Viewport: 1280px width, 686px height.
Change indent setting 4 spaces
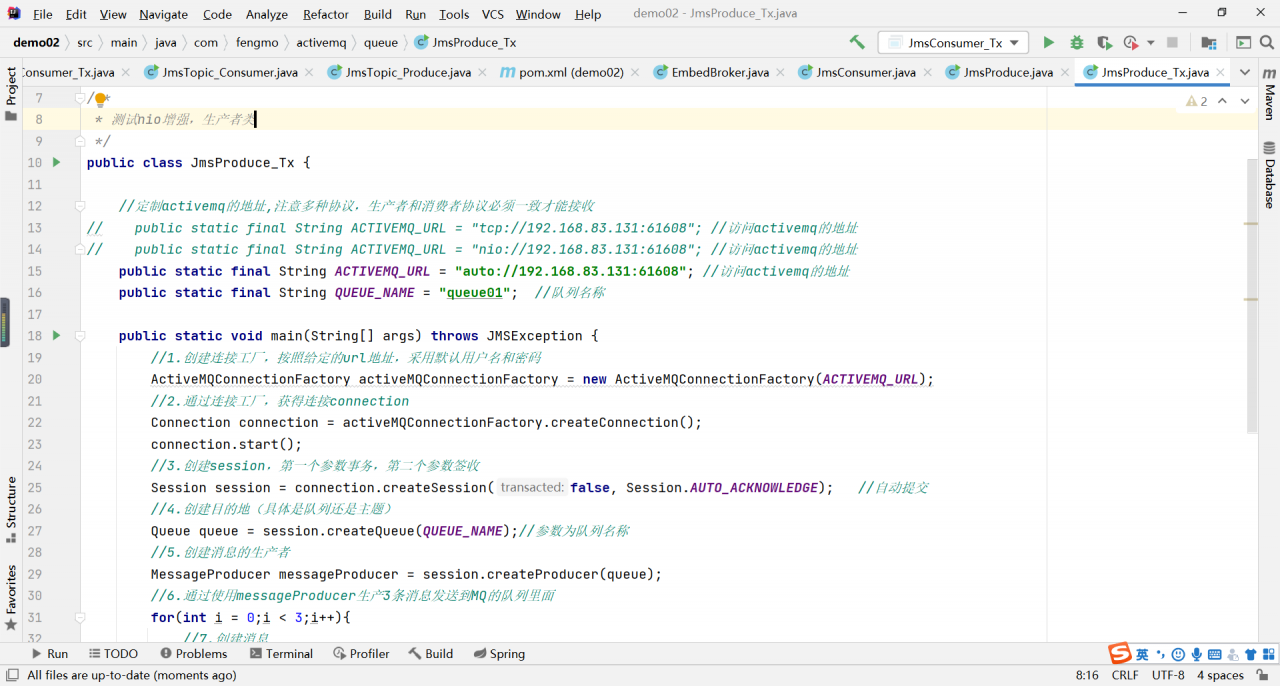[1220, 675]
